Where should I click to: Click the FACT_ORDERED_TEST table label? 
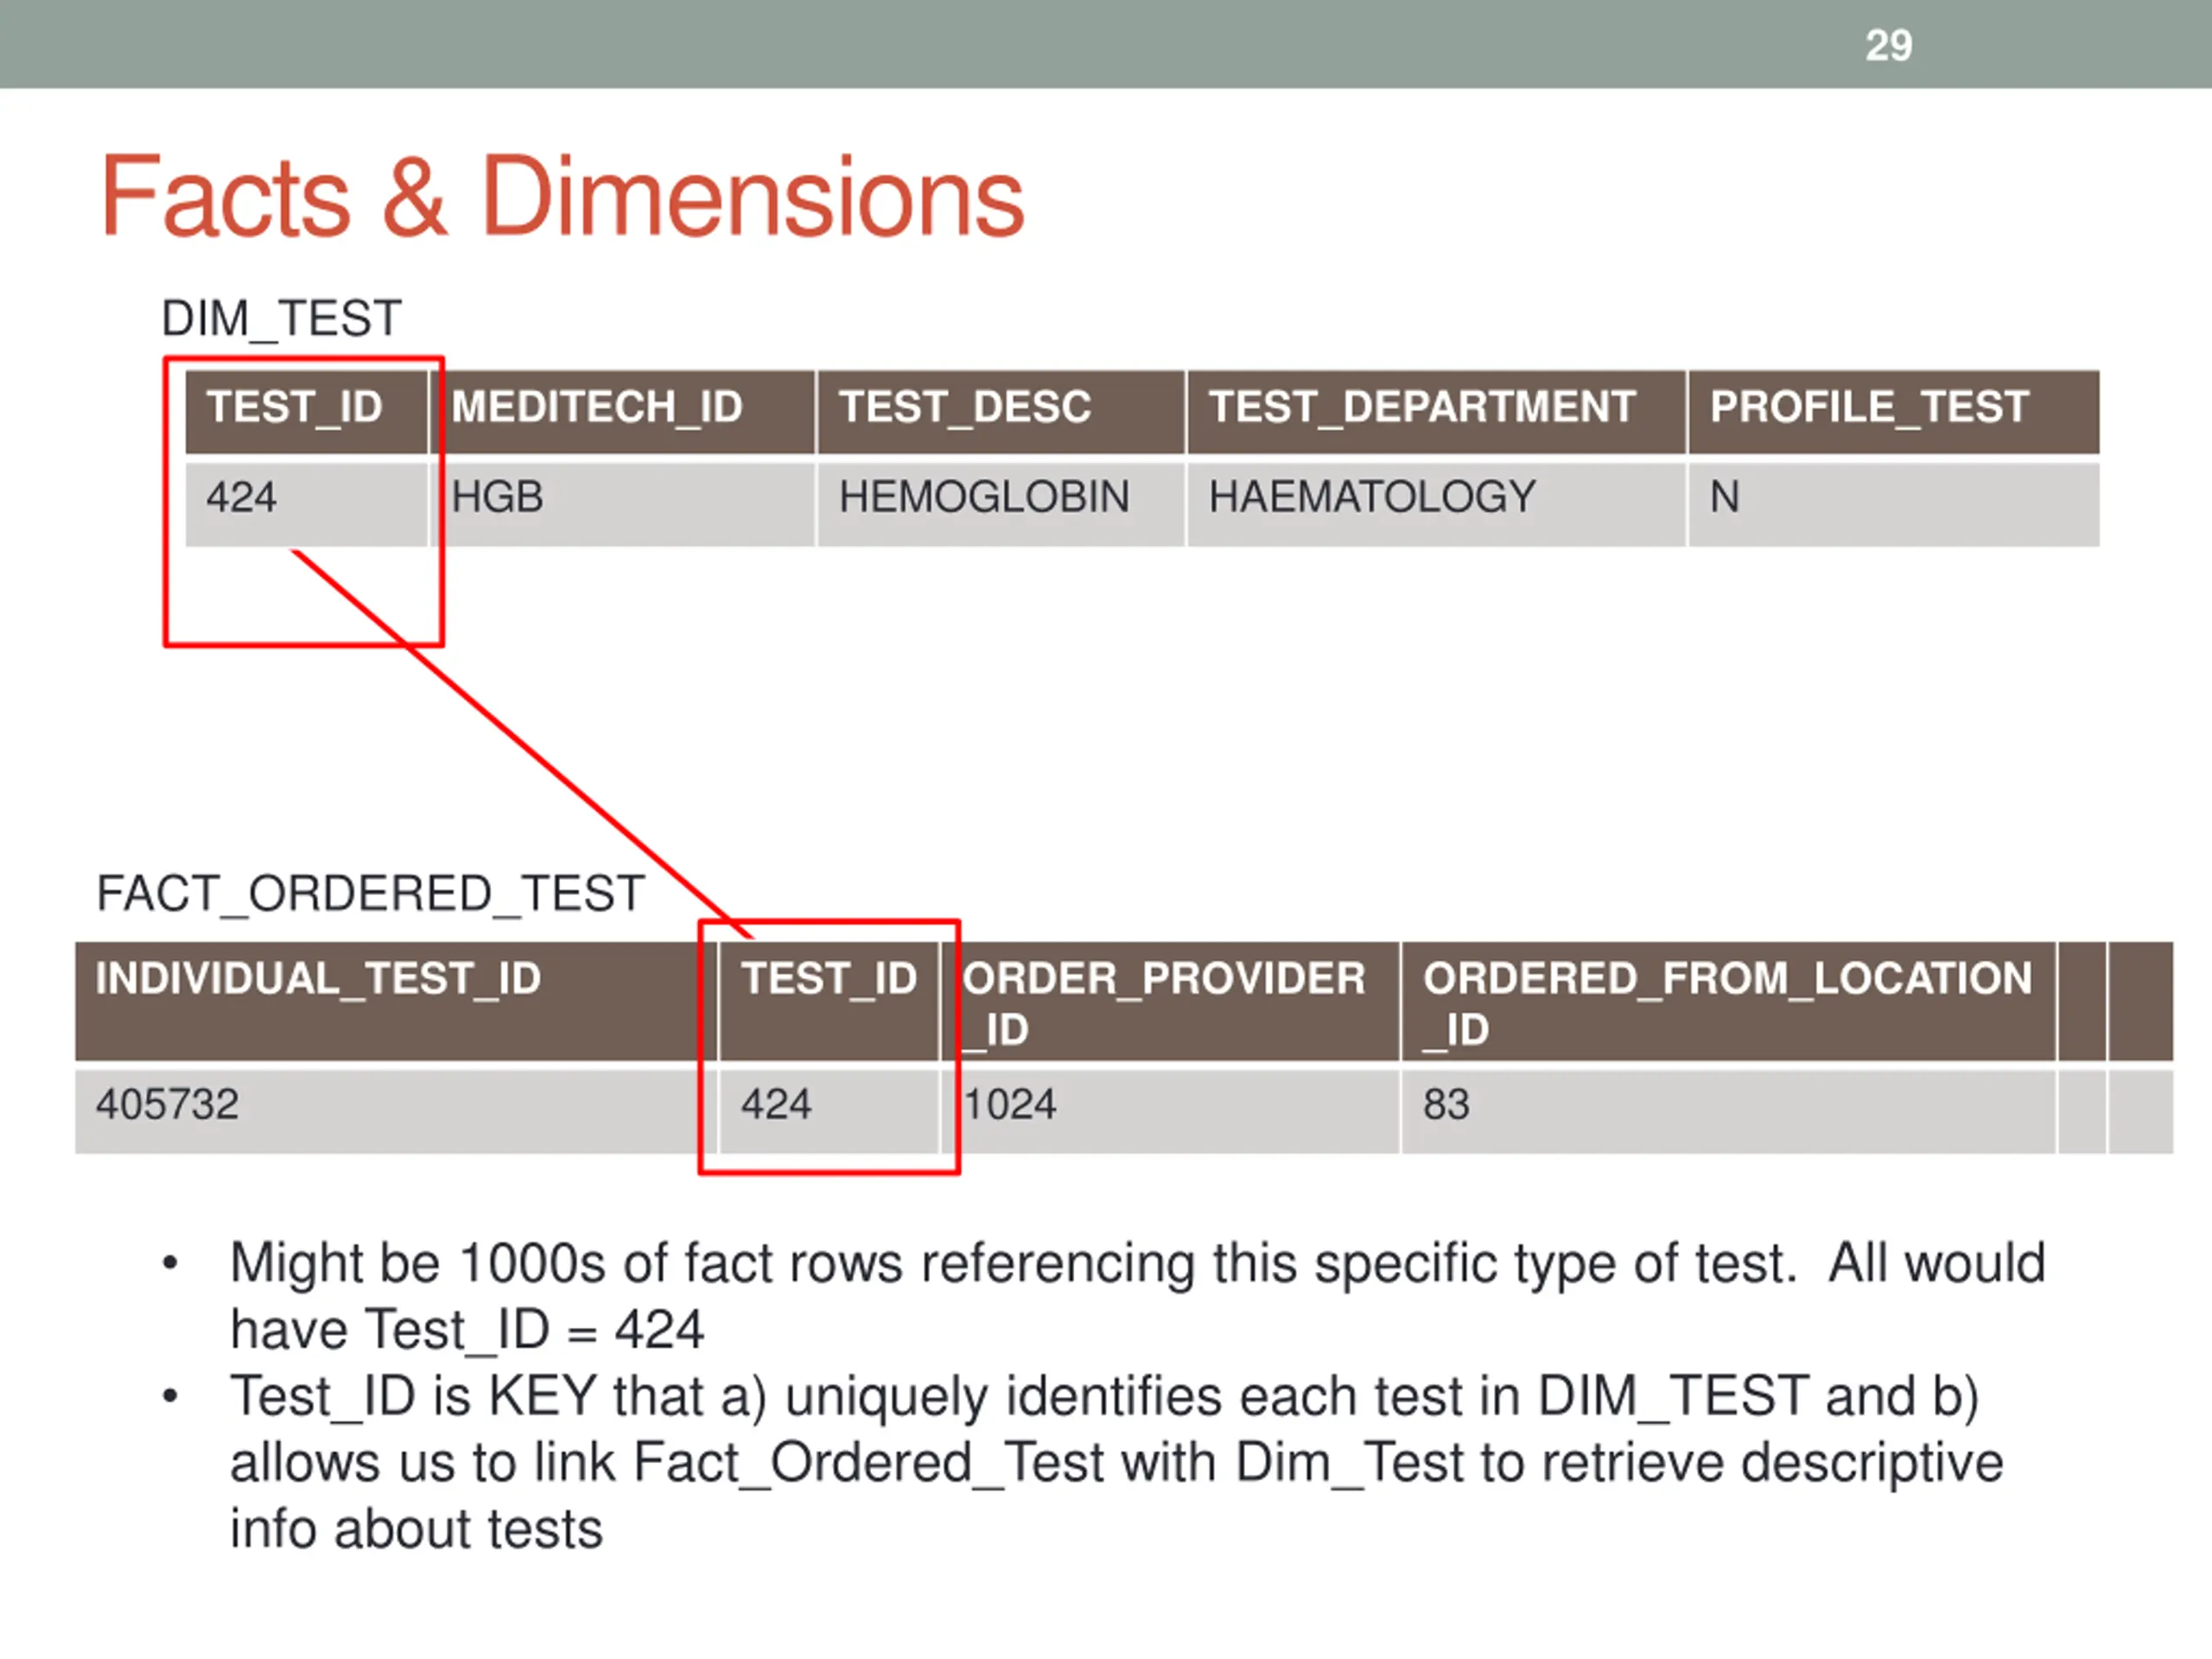370,893
